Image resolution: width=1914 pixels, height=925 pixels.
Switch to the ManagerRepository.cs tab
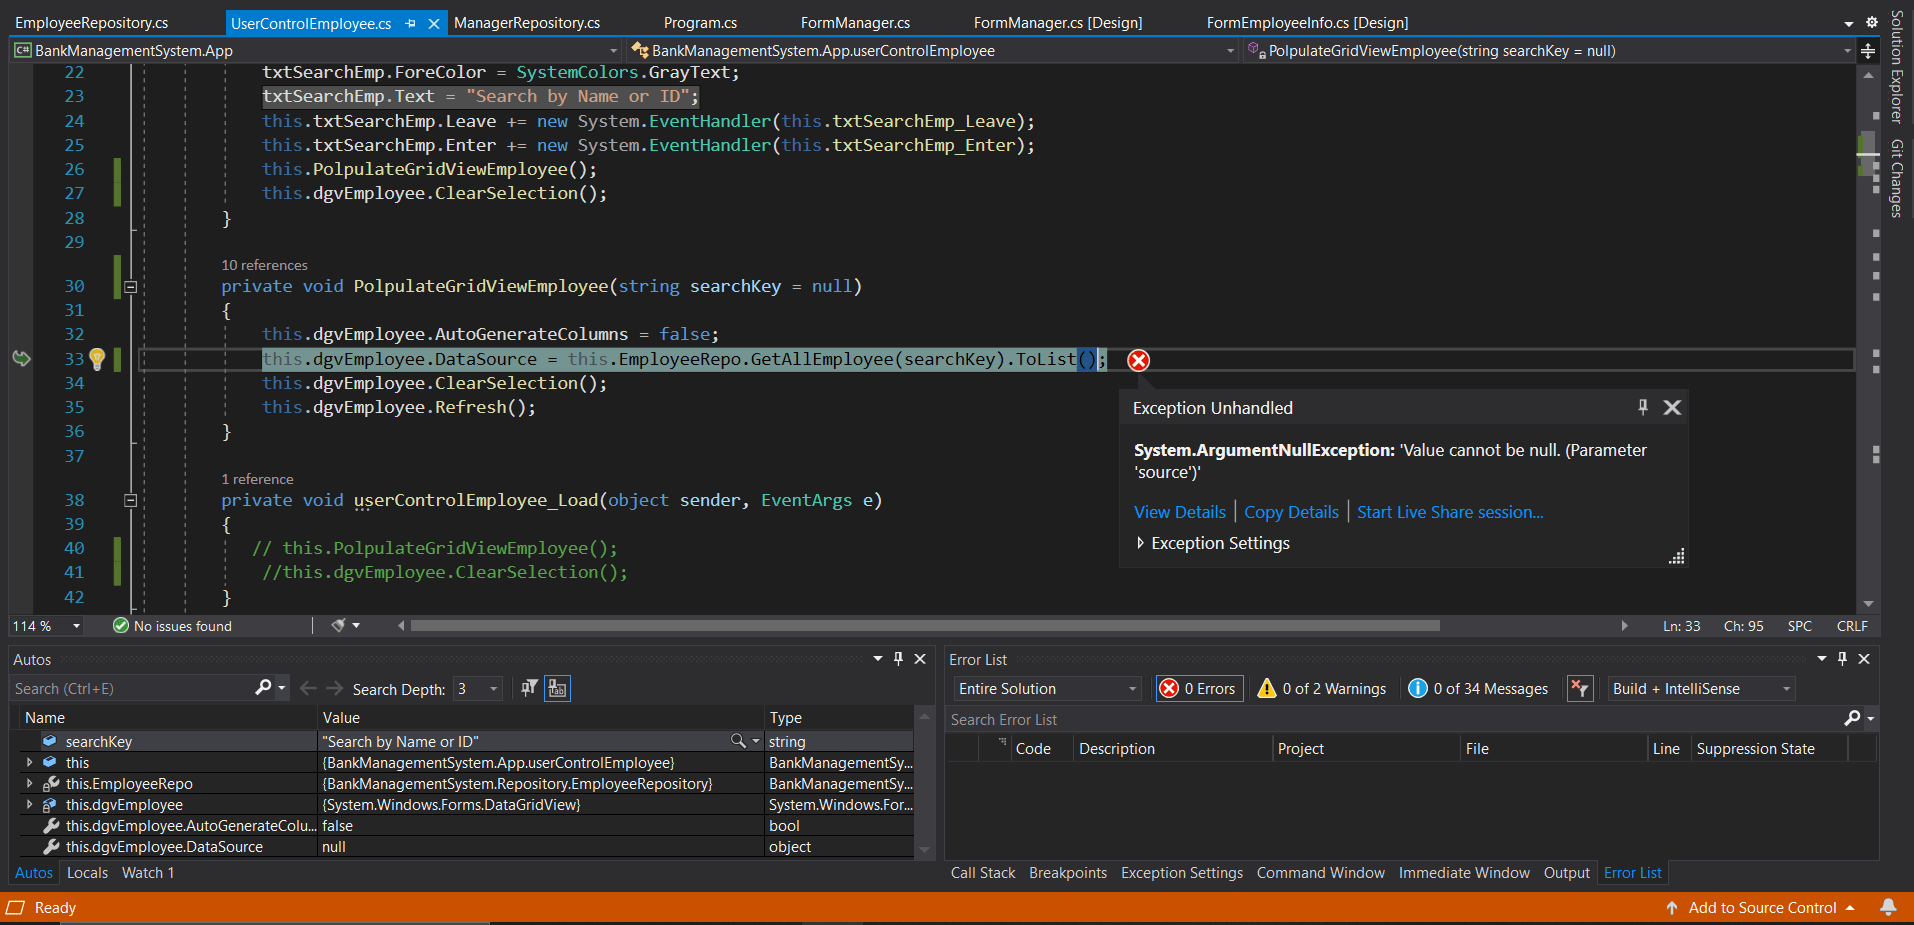click(527, 23)
